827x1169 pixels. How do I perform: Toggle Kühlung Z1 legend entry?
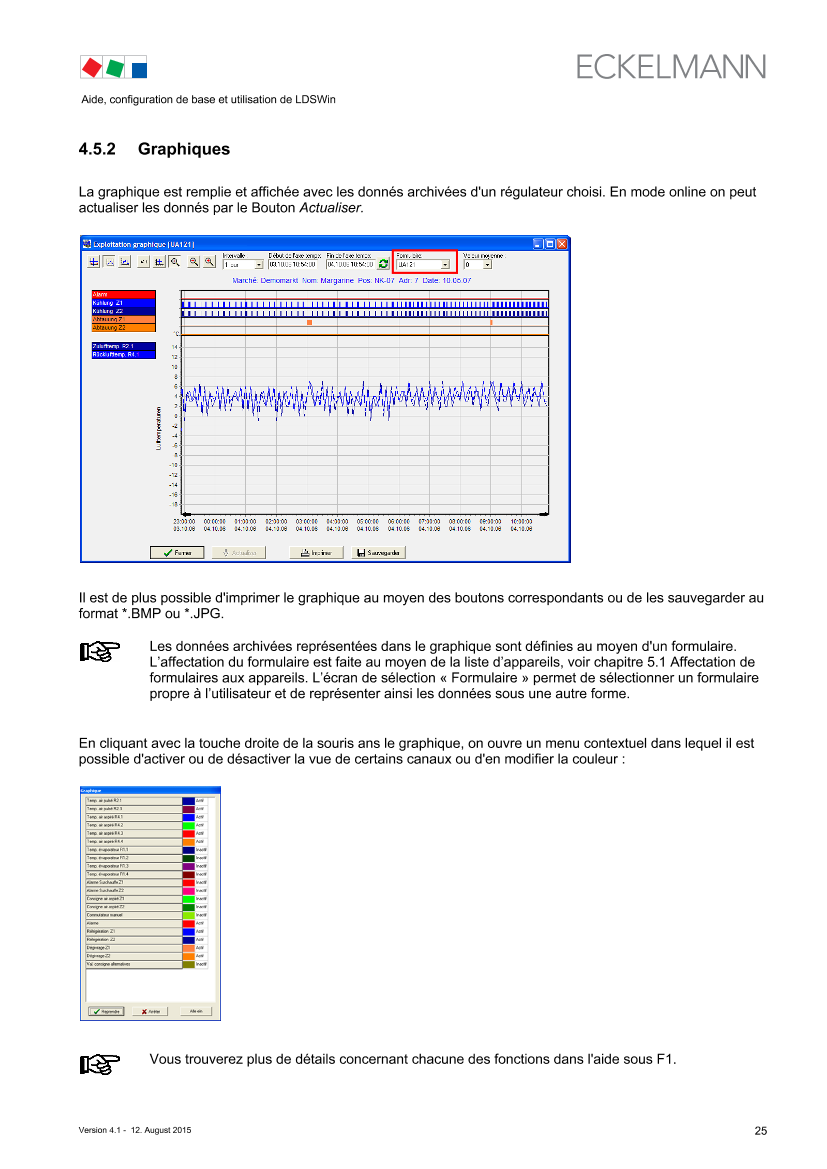tap(118, 302)
